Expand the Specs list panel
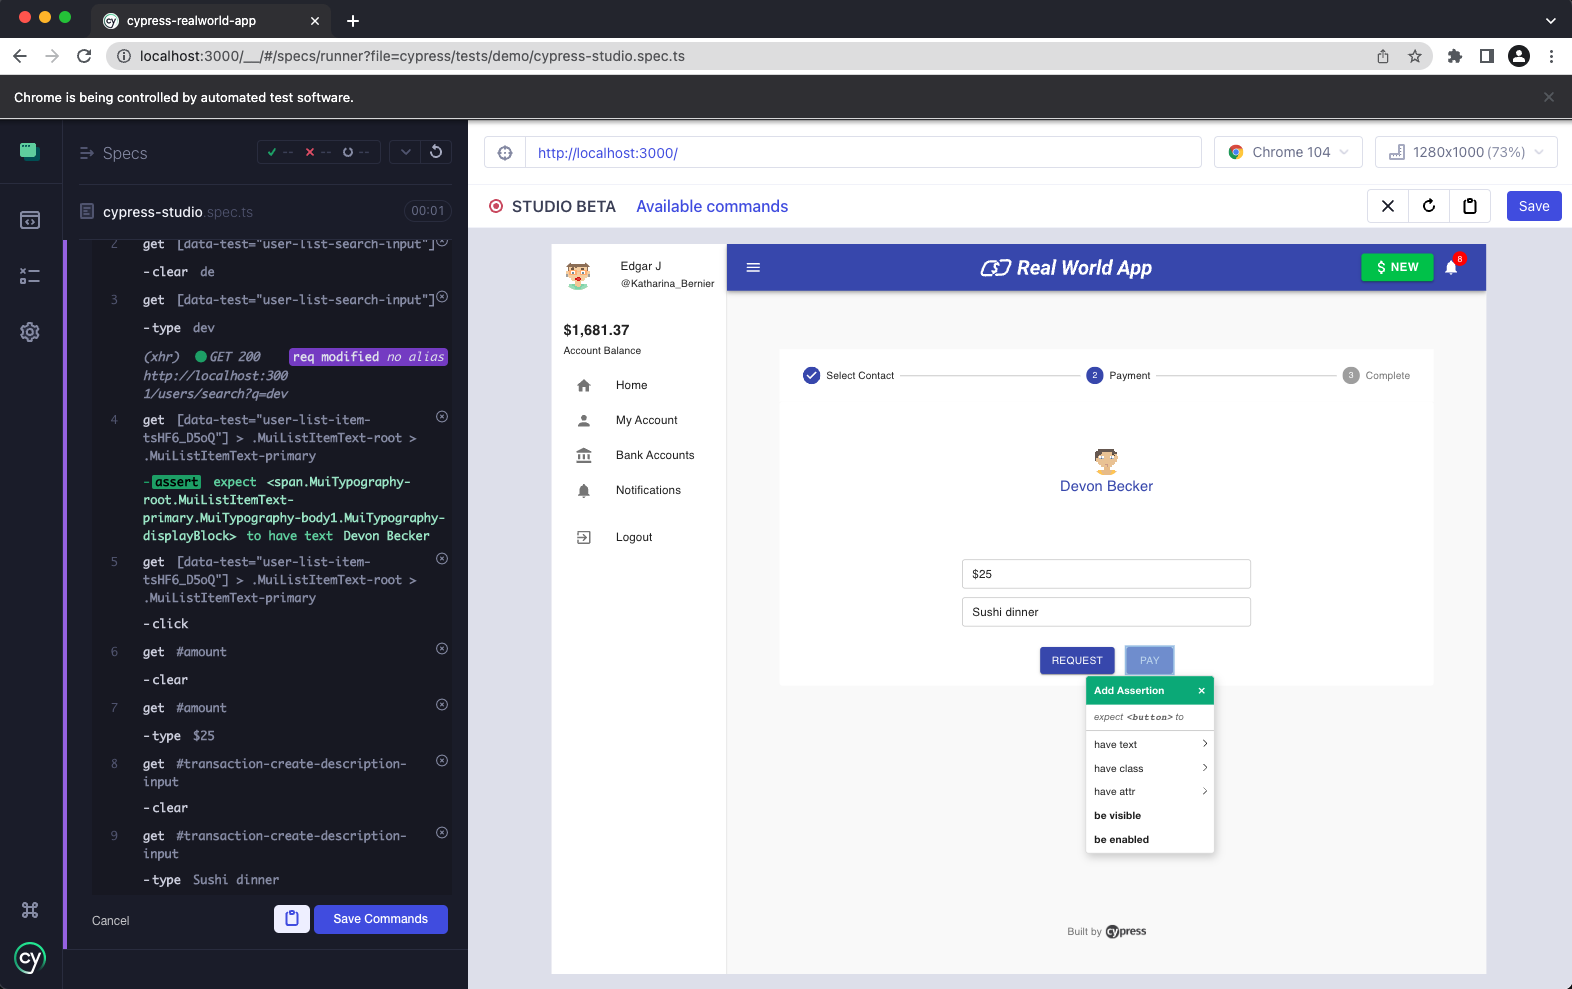 113,153
